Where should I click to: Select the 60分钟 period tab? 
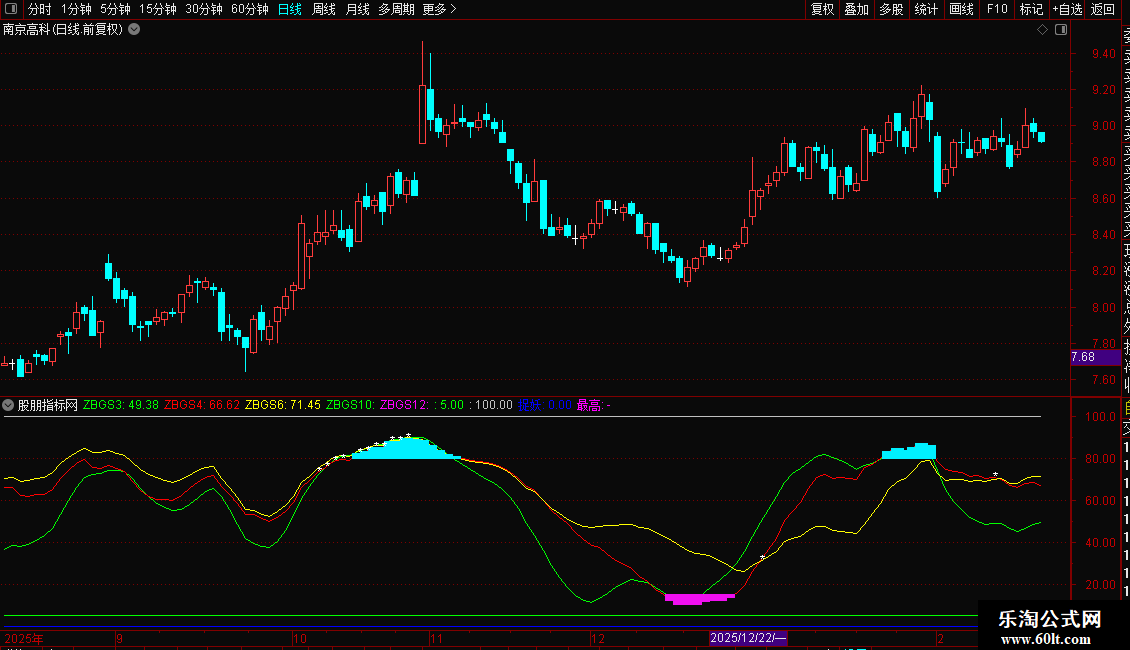click(249, 9)
